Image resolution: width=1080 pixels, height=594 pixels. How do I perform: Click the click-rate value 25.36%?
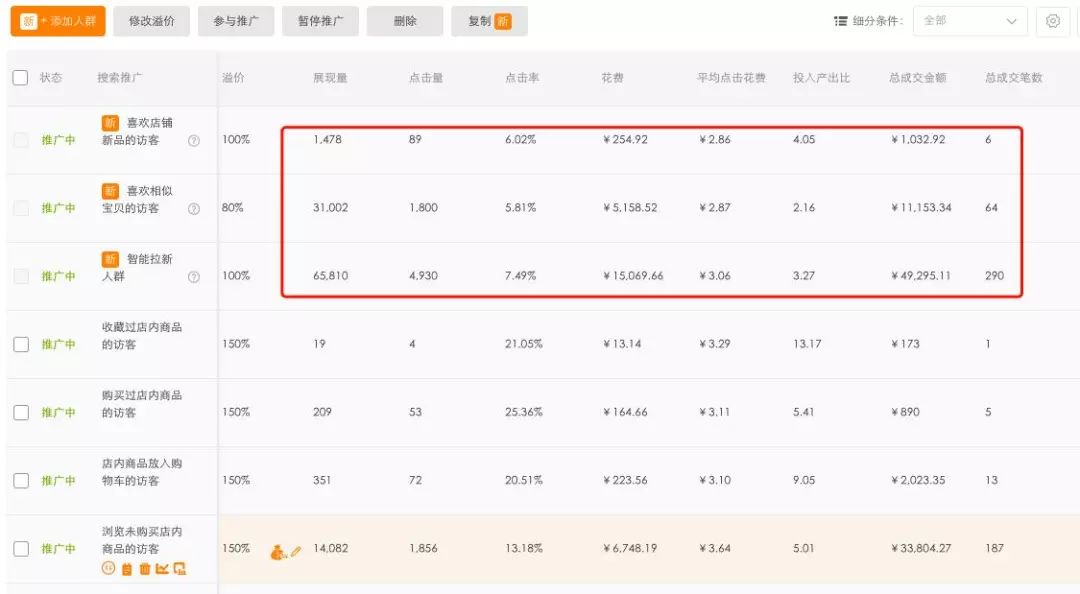(523, 412)
